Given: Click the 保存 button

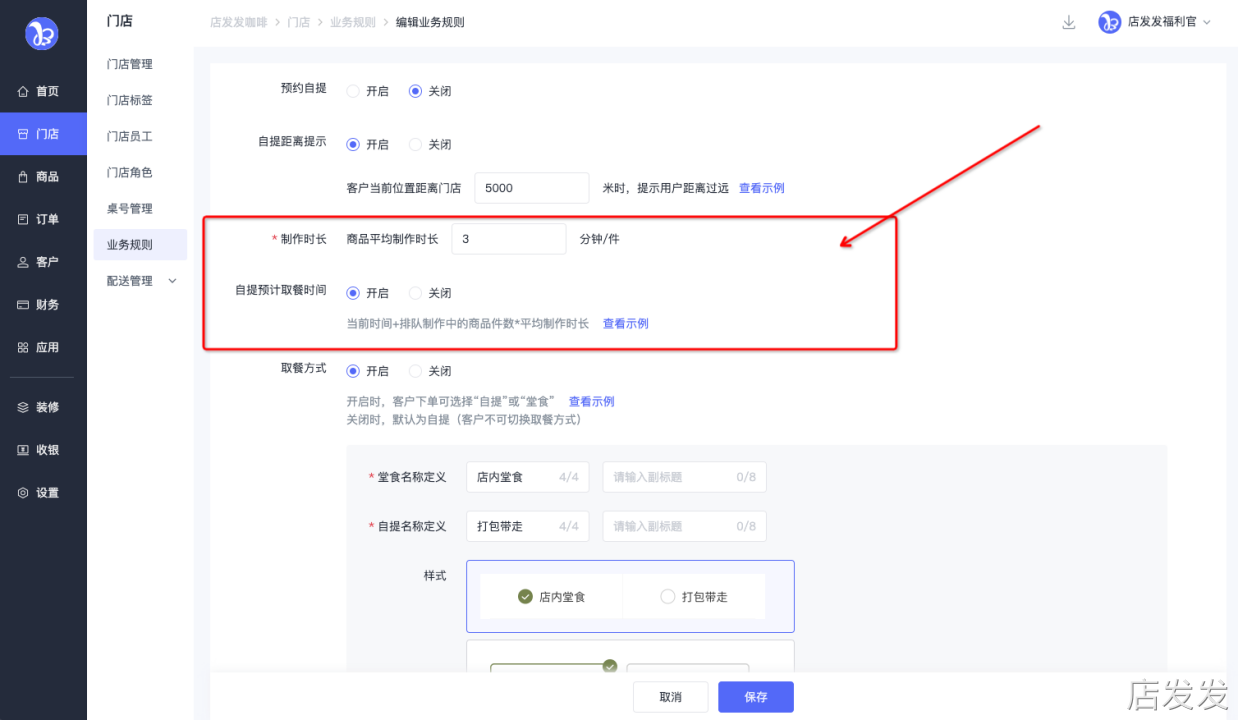Looking at the screenshot, I should click(x=756, y=697).
